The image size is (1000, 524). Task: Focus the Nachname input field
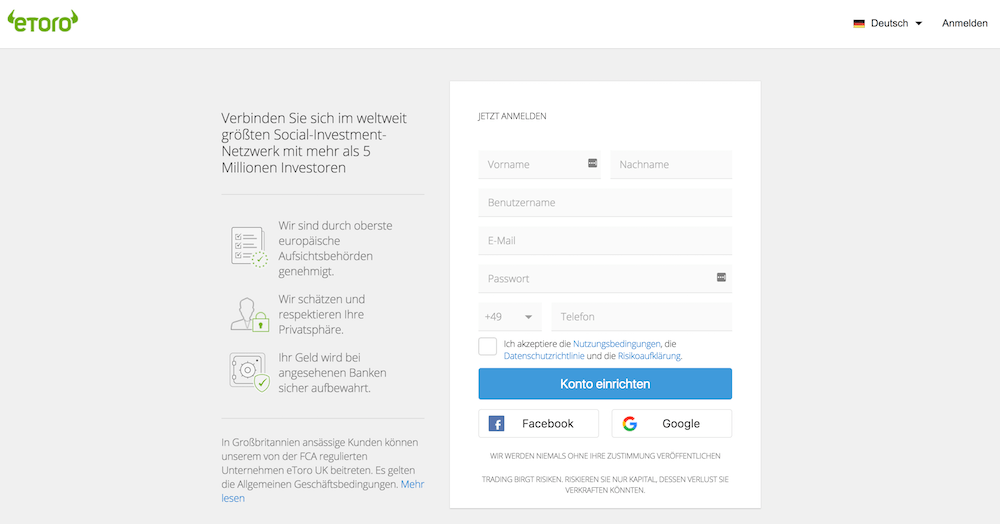(671, 164)
